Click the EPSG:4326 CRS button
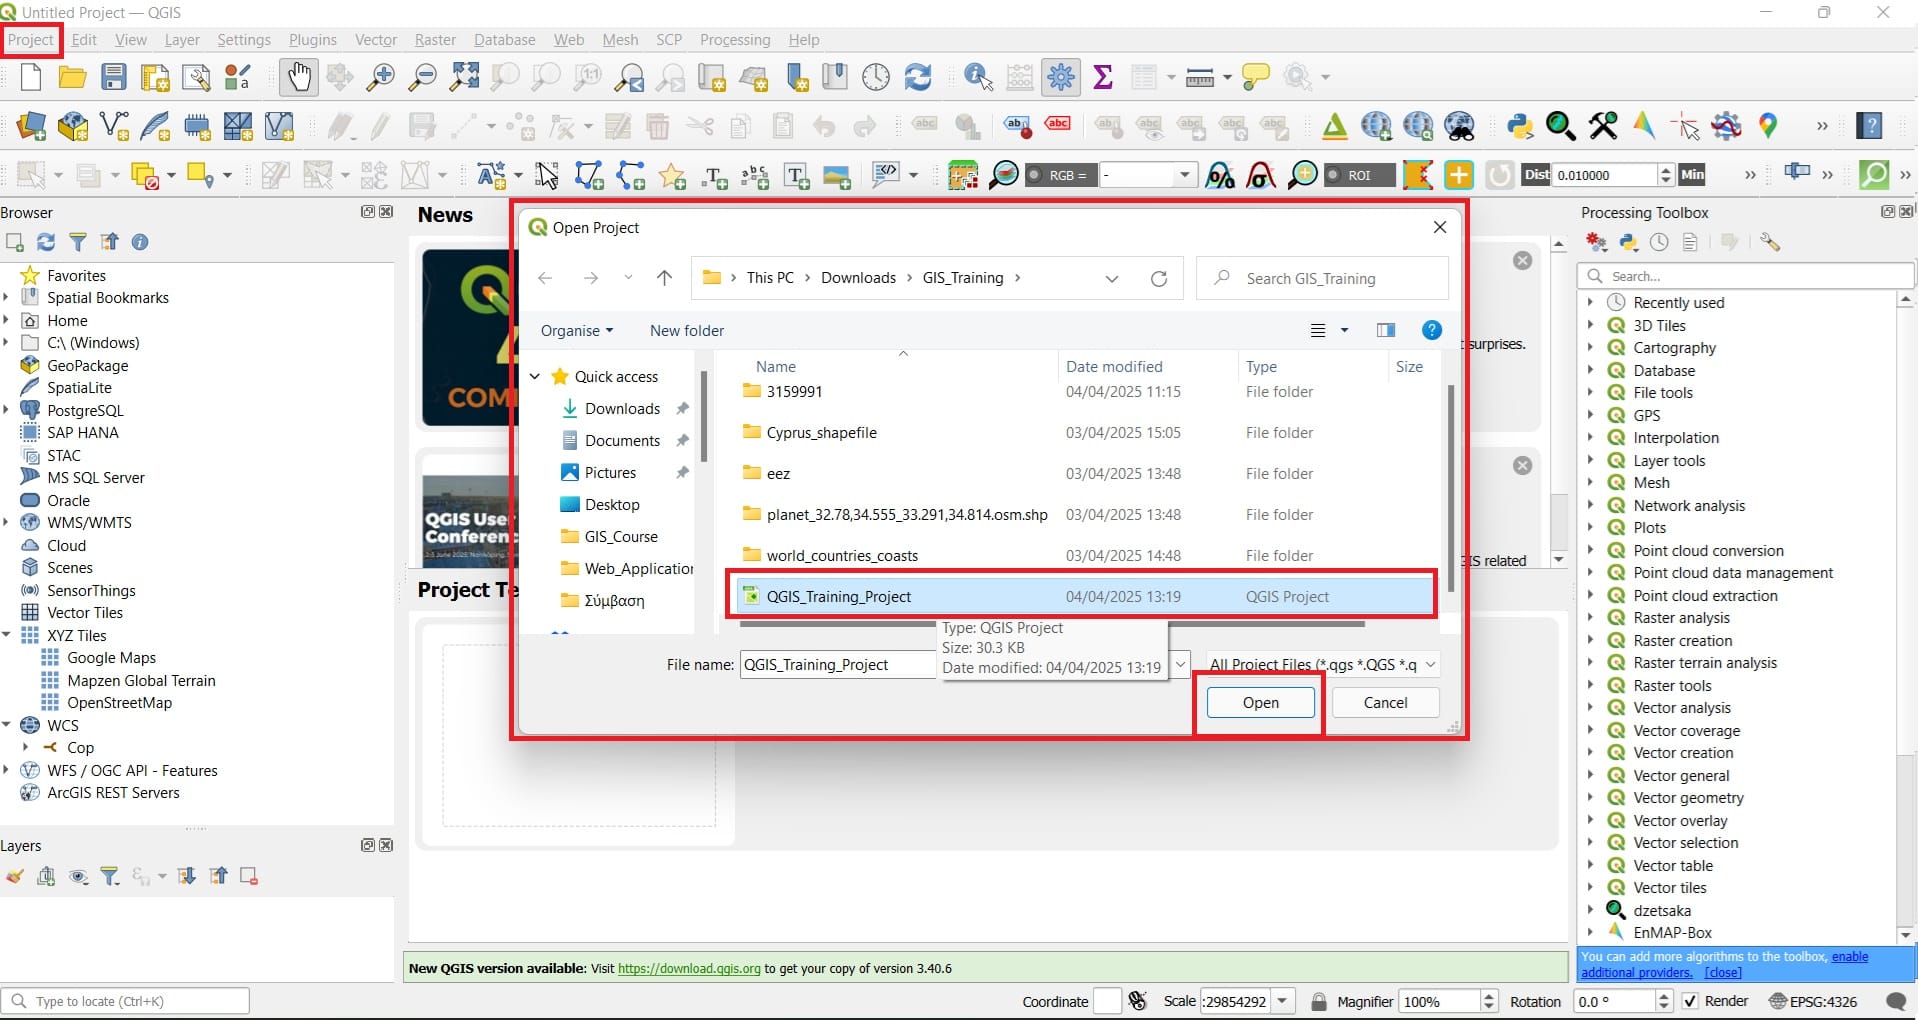The width and height of the screenshot is (1918, 1020). coord(1813,1001)
